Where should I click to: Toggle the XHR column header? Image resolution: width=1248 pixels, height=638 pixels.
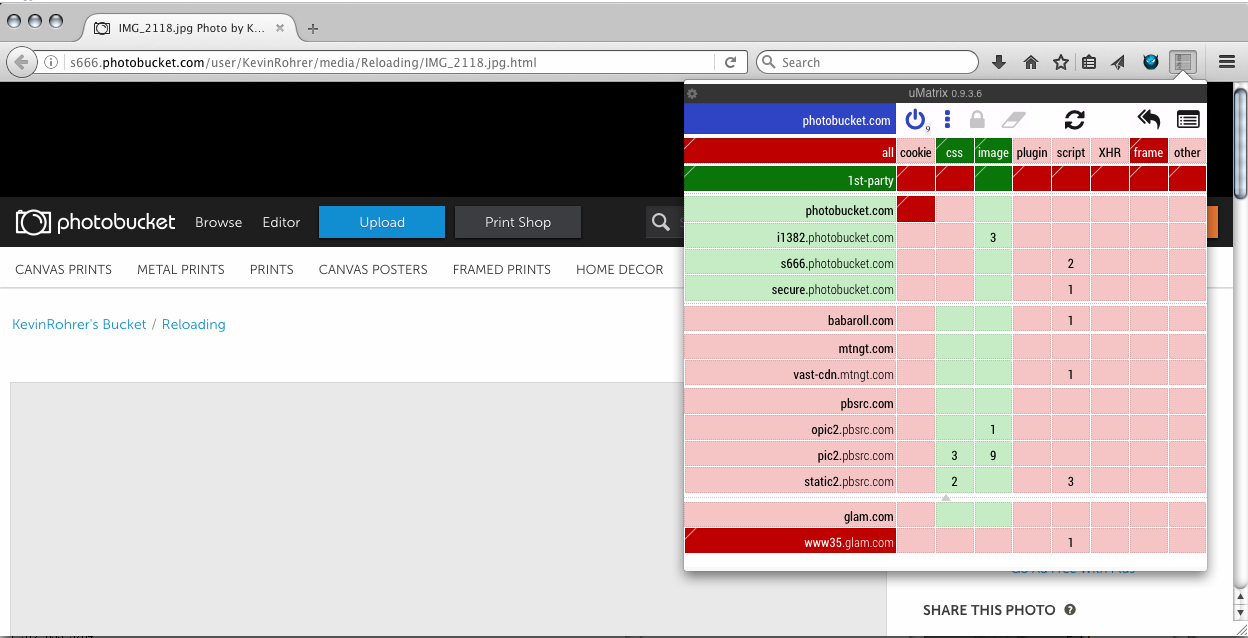pyautogui.click(x=1110, y=152)
